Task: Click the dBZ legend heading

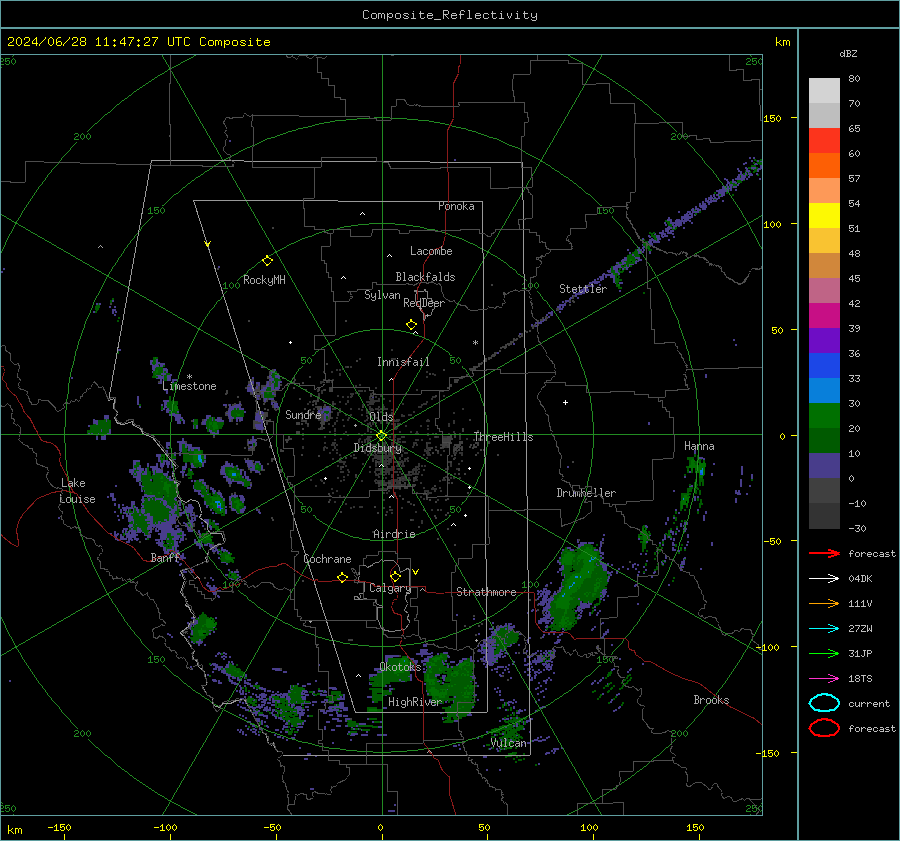Action: [848, 53]
